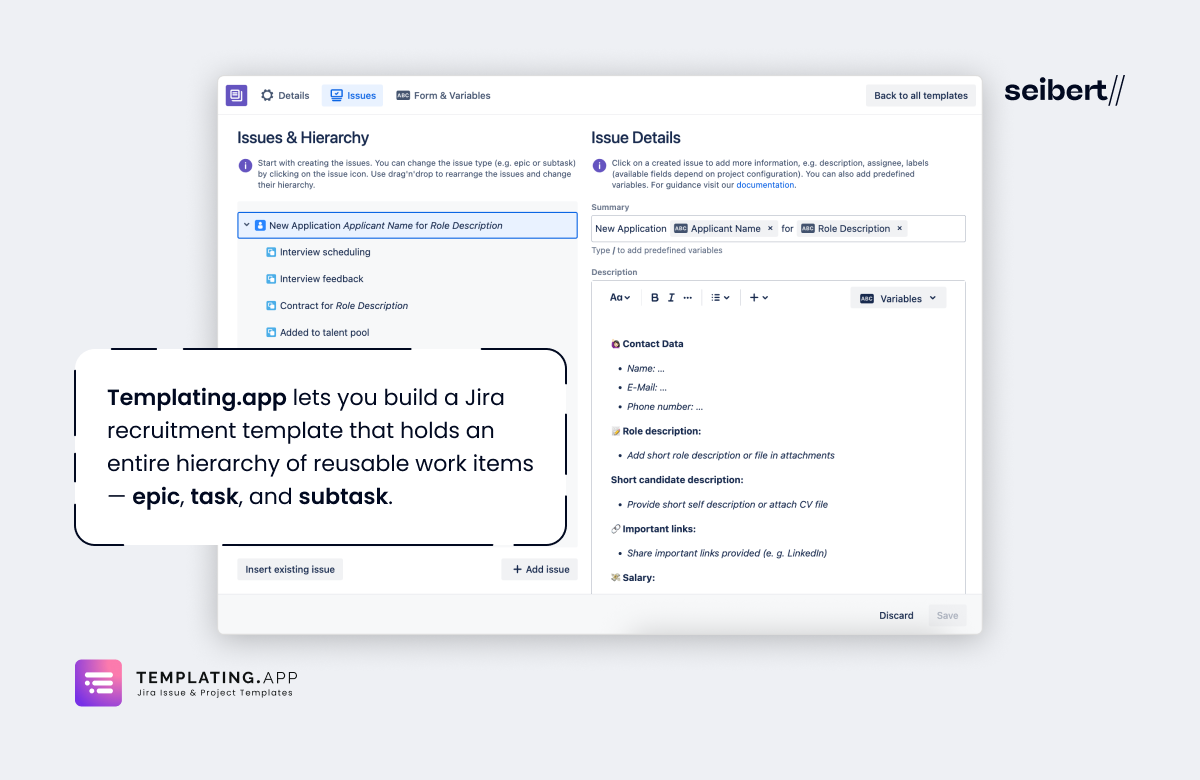Select the Added to talent pool subtask

(325, 332)
